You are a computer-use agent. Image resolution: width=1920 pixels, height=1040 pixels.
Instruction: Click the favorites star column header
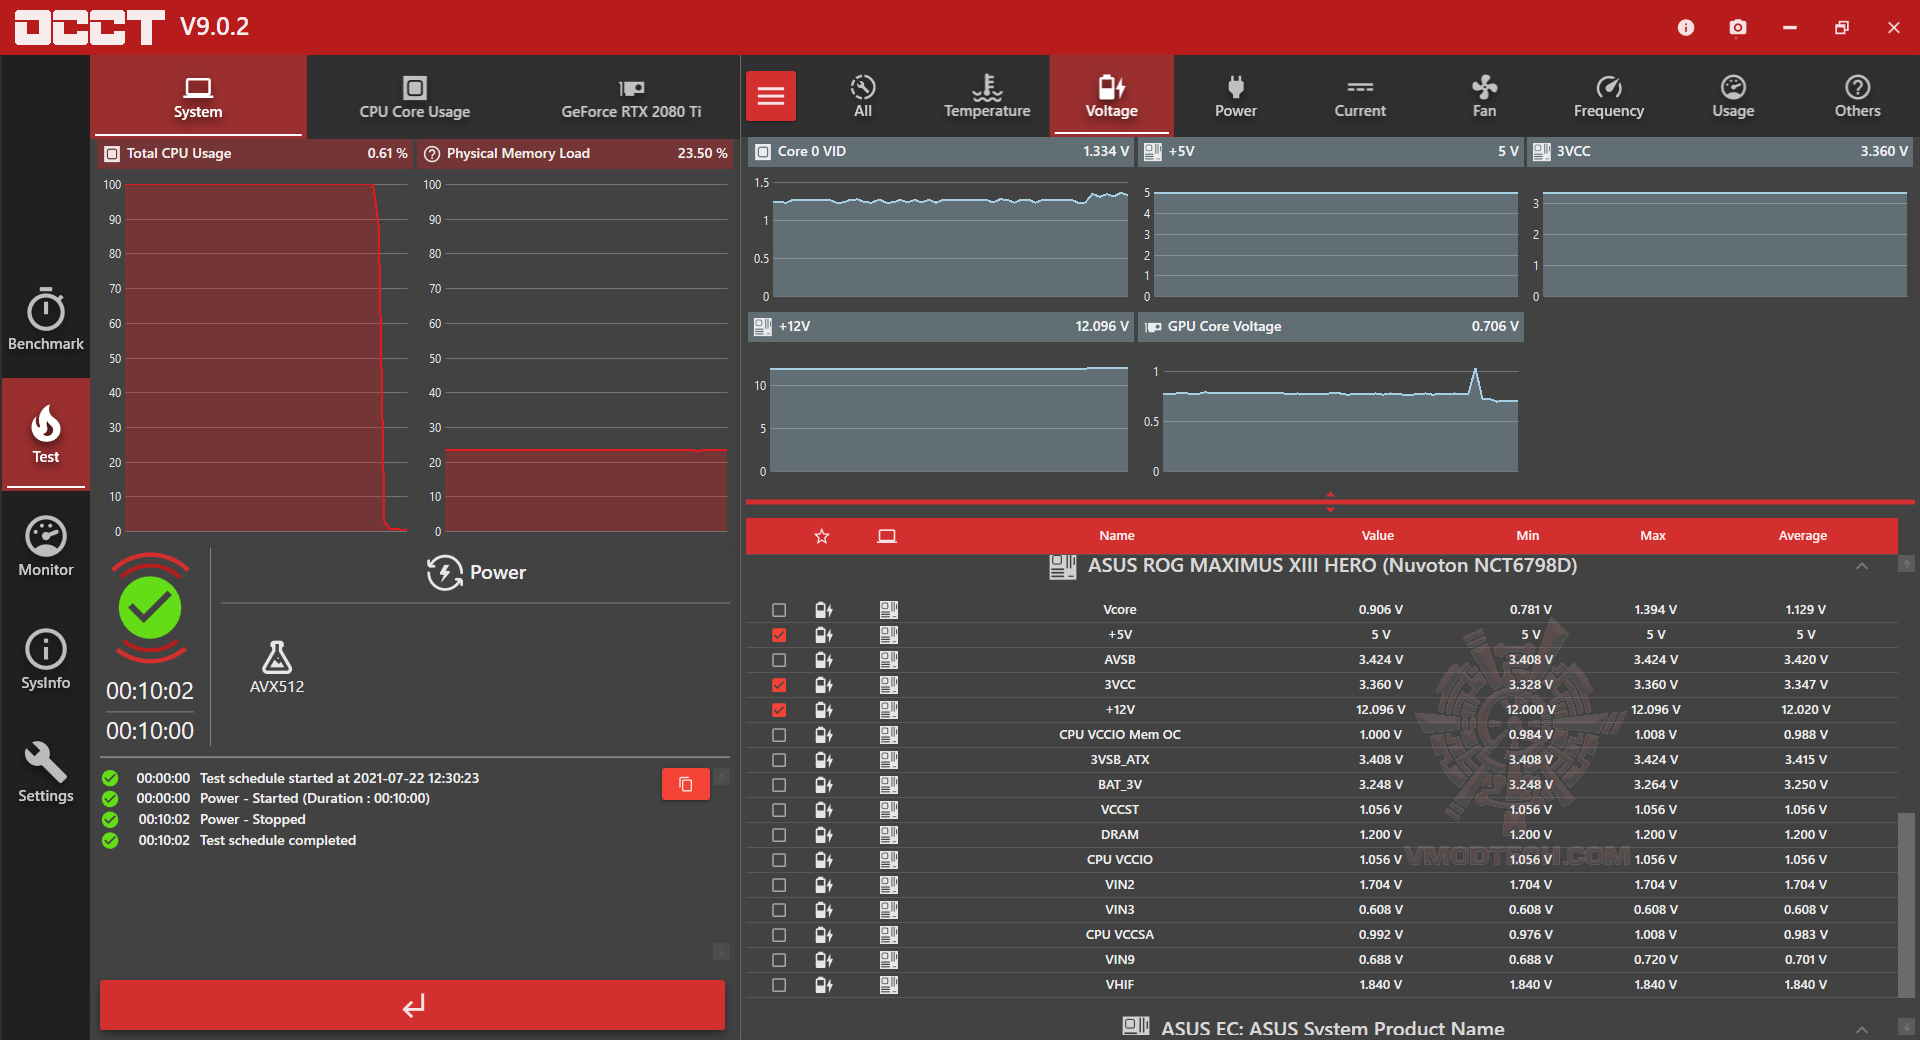click(822, 536)
